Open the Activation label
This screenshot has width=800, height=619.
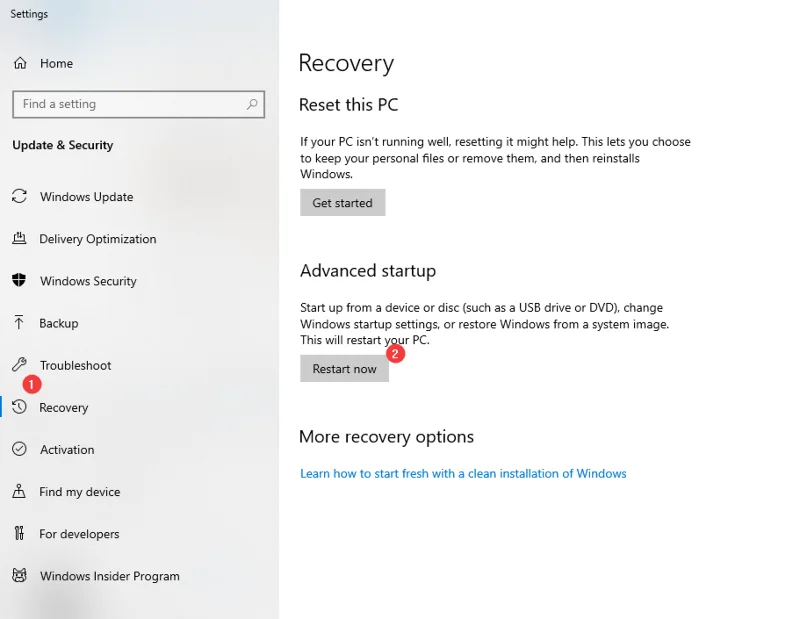(x=67, y=450)
